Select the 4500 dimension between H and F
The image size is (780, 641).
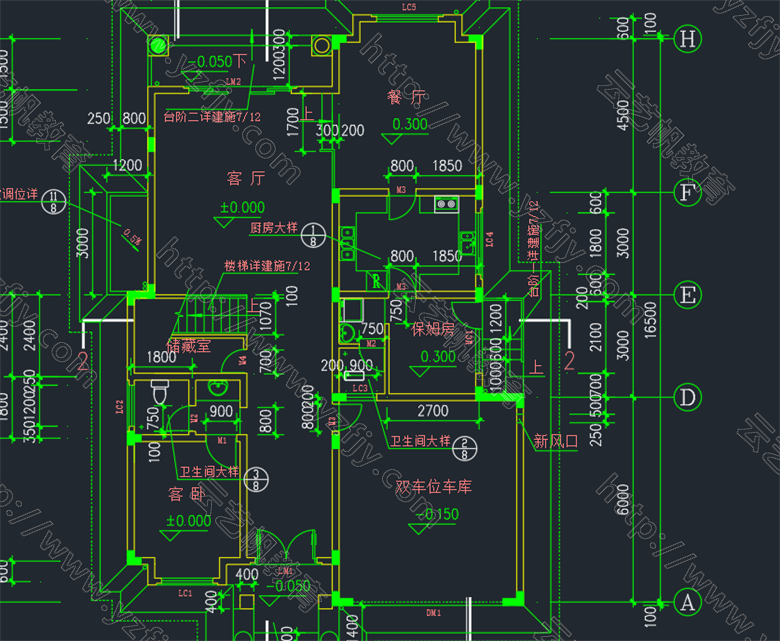[x=623, y=115]
